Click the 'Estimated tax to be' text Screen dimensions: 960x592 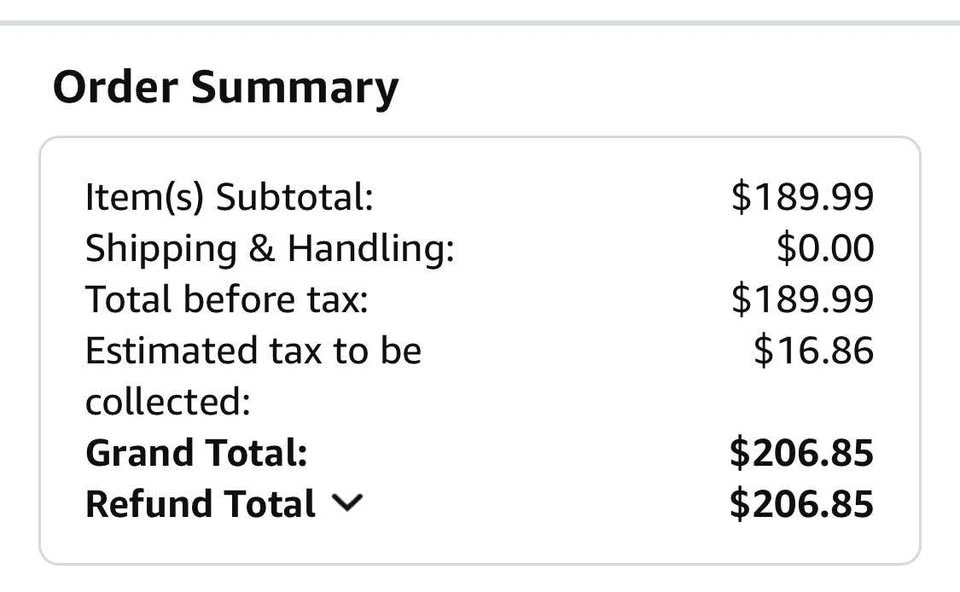point(253,351)
